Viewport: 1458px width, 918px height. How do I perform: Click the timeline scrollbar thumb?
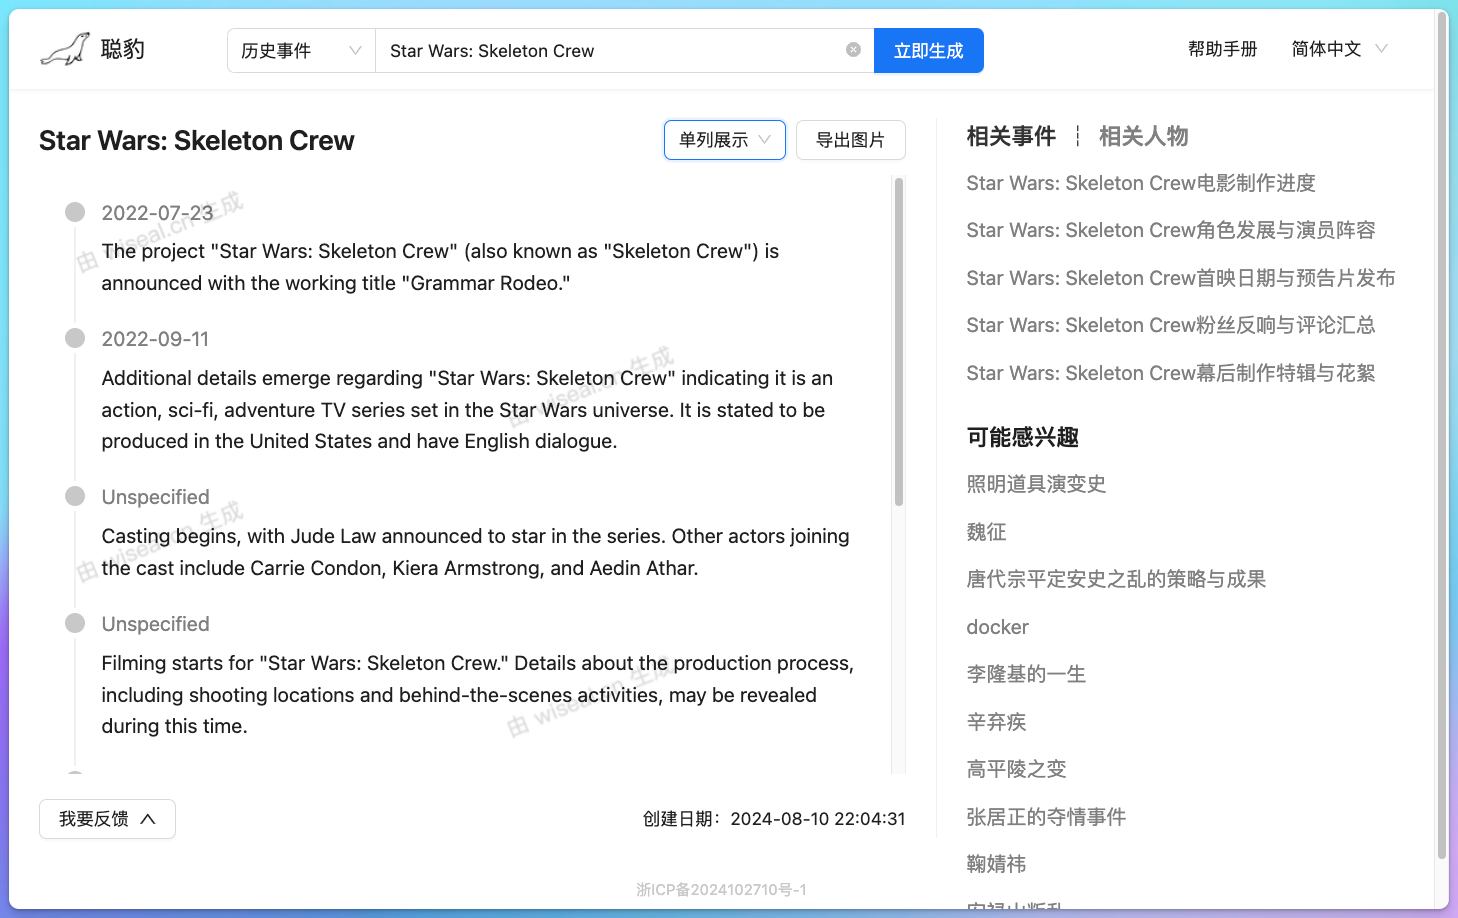coord(899,342)
